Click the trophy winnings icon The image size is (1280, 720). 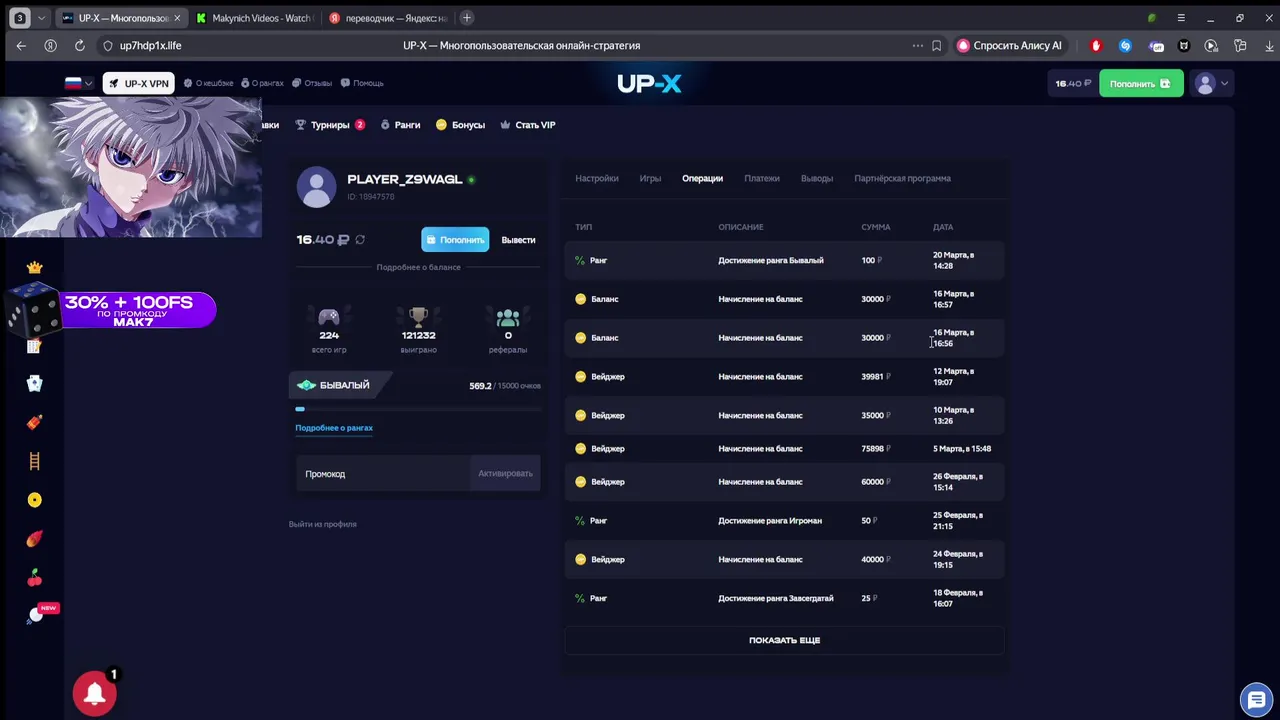tap(418, 317)
